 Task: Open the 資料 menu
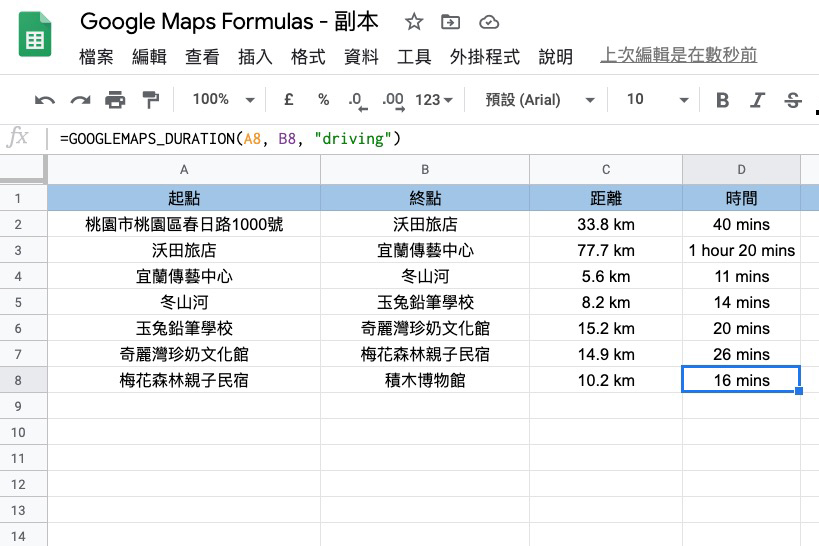pyautogui.click(x=361, y=56)
